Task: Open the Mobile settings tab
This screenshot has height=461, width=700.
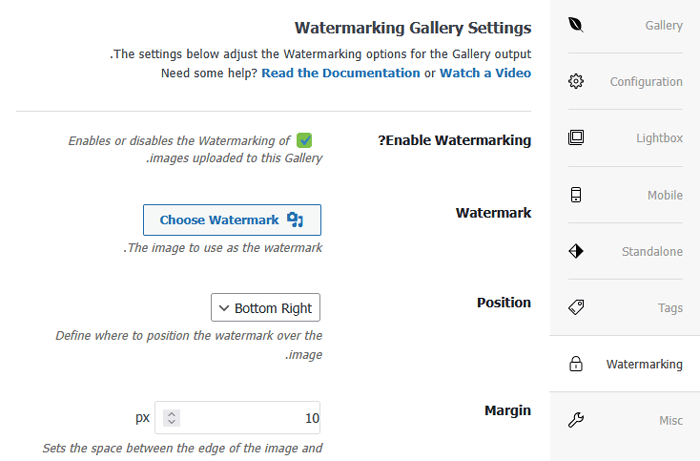Action: point(665,195)
